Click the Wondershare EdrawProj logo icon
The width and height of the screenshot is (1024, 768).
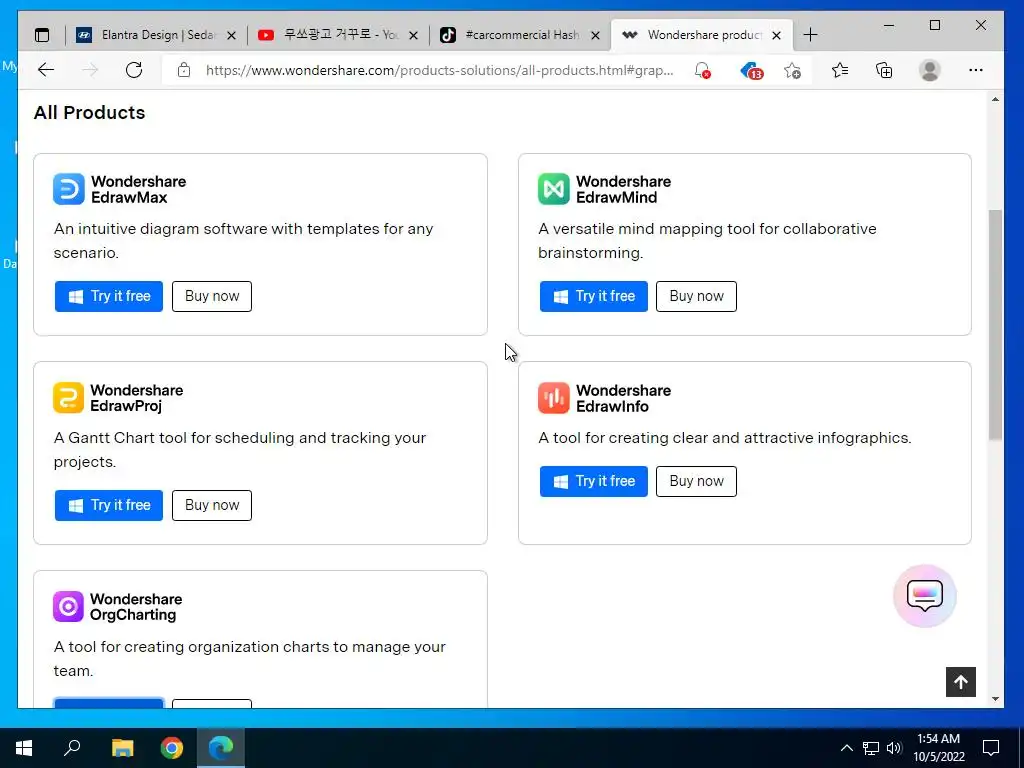[69, 398]
